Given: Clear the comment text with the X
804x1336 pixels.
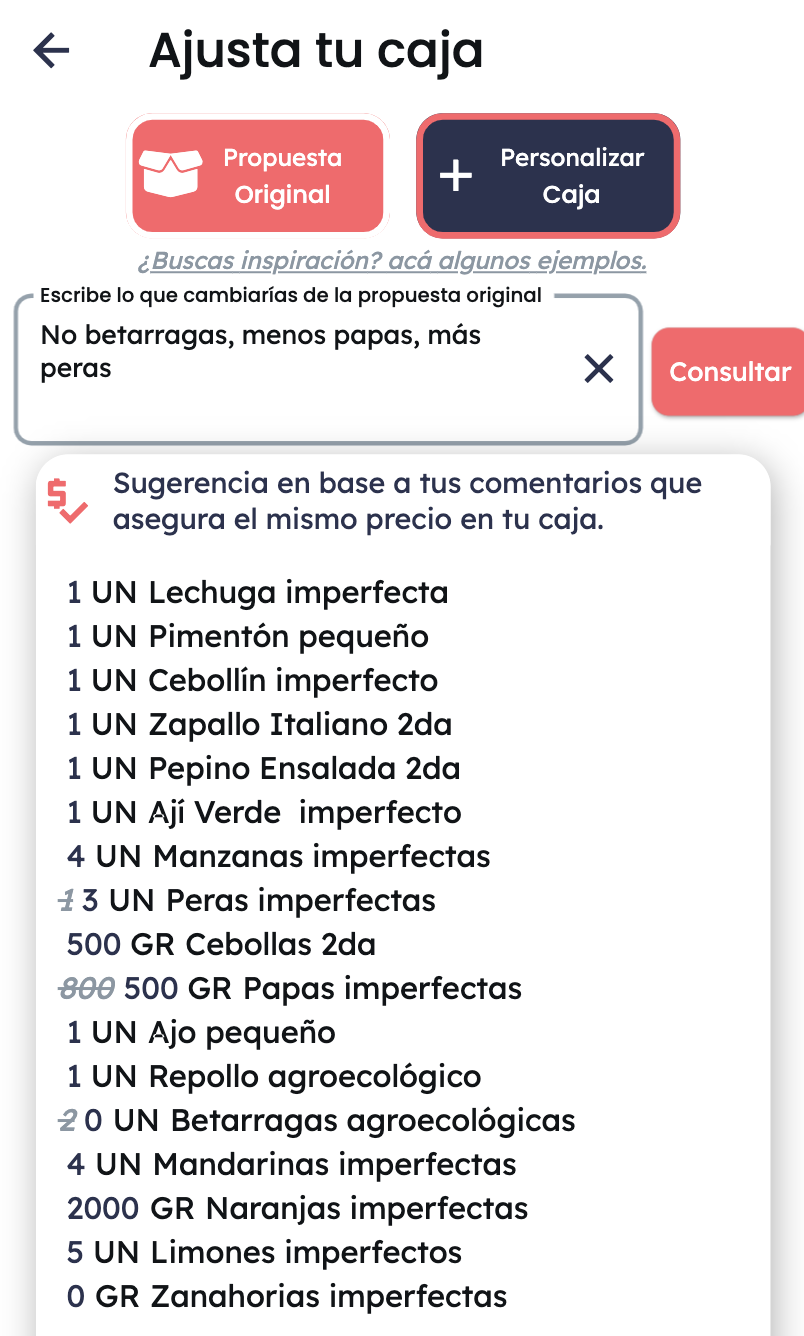Looking at the screenshot, I should tap(598, 369).
